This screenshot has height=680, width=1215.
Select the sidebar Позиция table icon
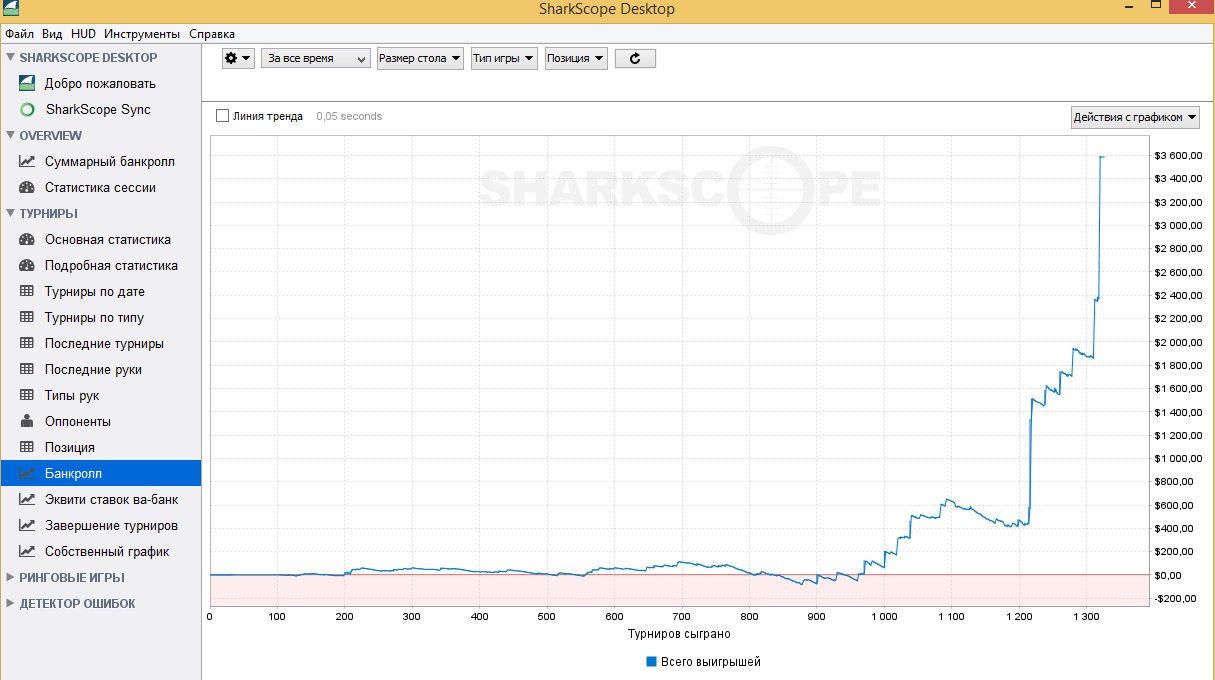coord(27,447)
